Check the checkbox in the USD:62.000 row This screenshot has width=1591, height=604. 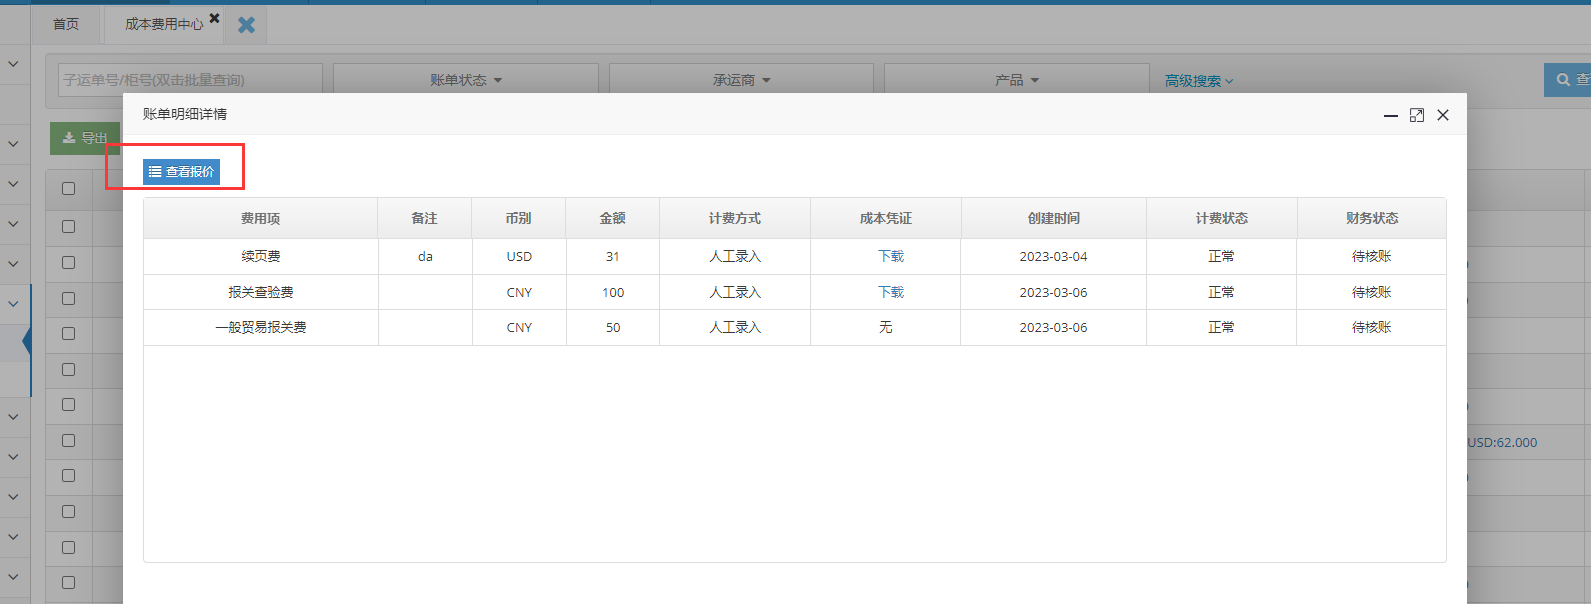68,440
